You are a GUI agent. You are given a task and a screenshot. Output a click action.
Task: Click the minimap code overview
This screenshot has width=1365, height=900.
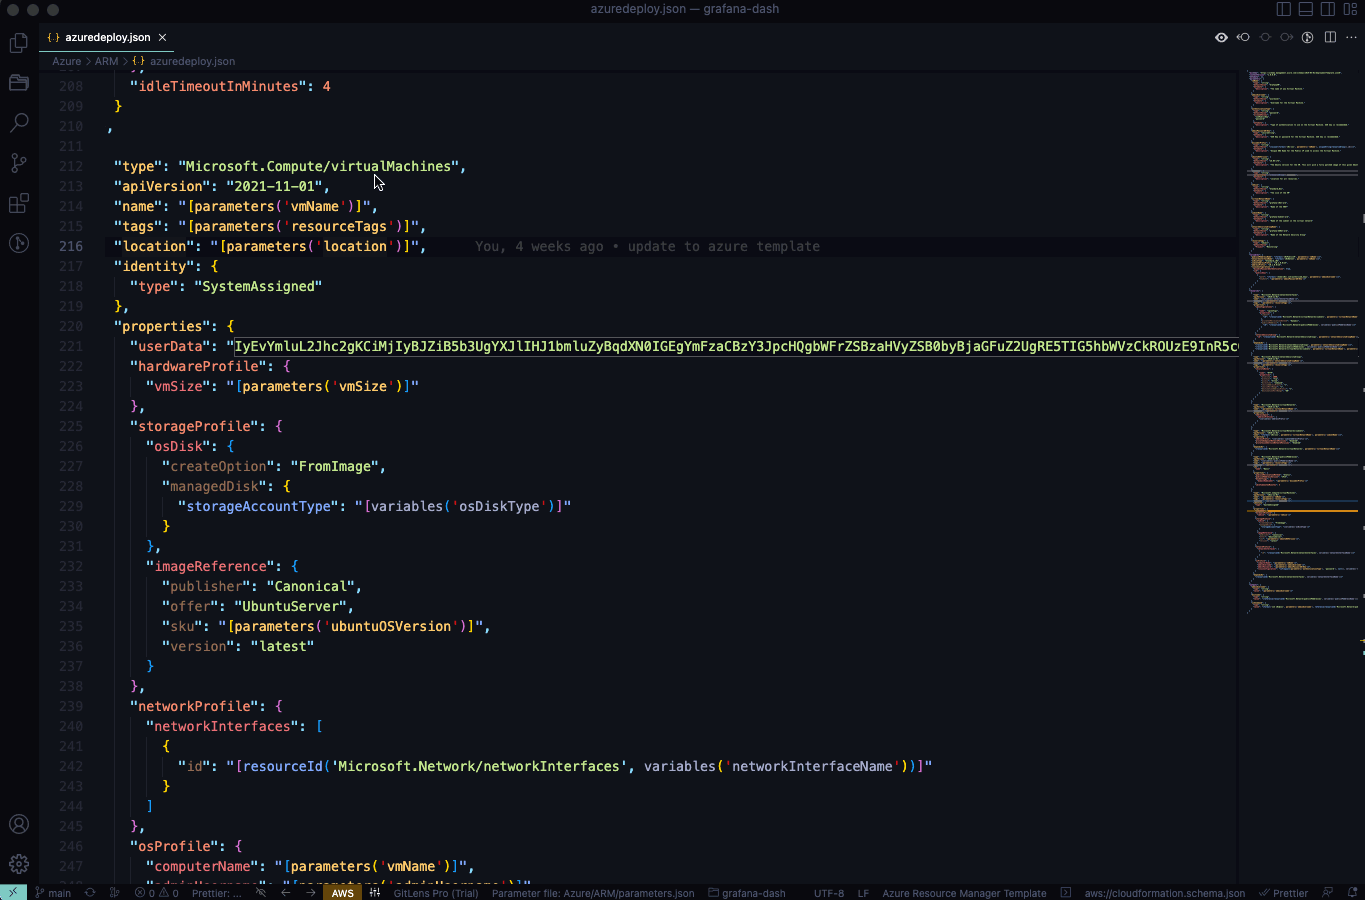click(x=1302, y=340)
